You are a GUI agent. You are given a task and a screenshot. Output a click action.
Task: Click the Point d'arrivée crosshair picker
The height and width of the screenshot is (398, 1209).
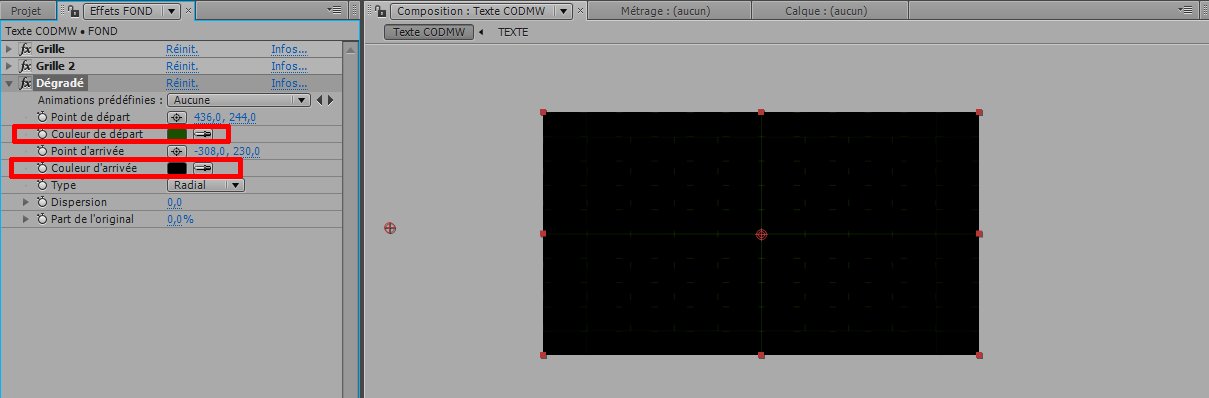pos(176,151)
